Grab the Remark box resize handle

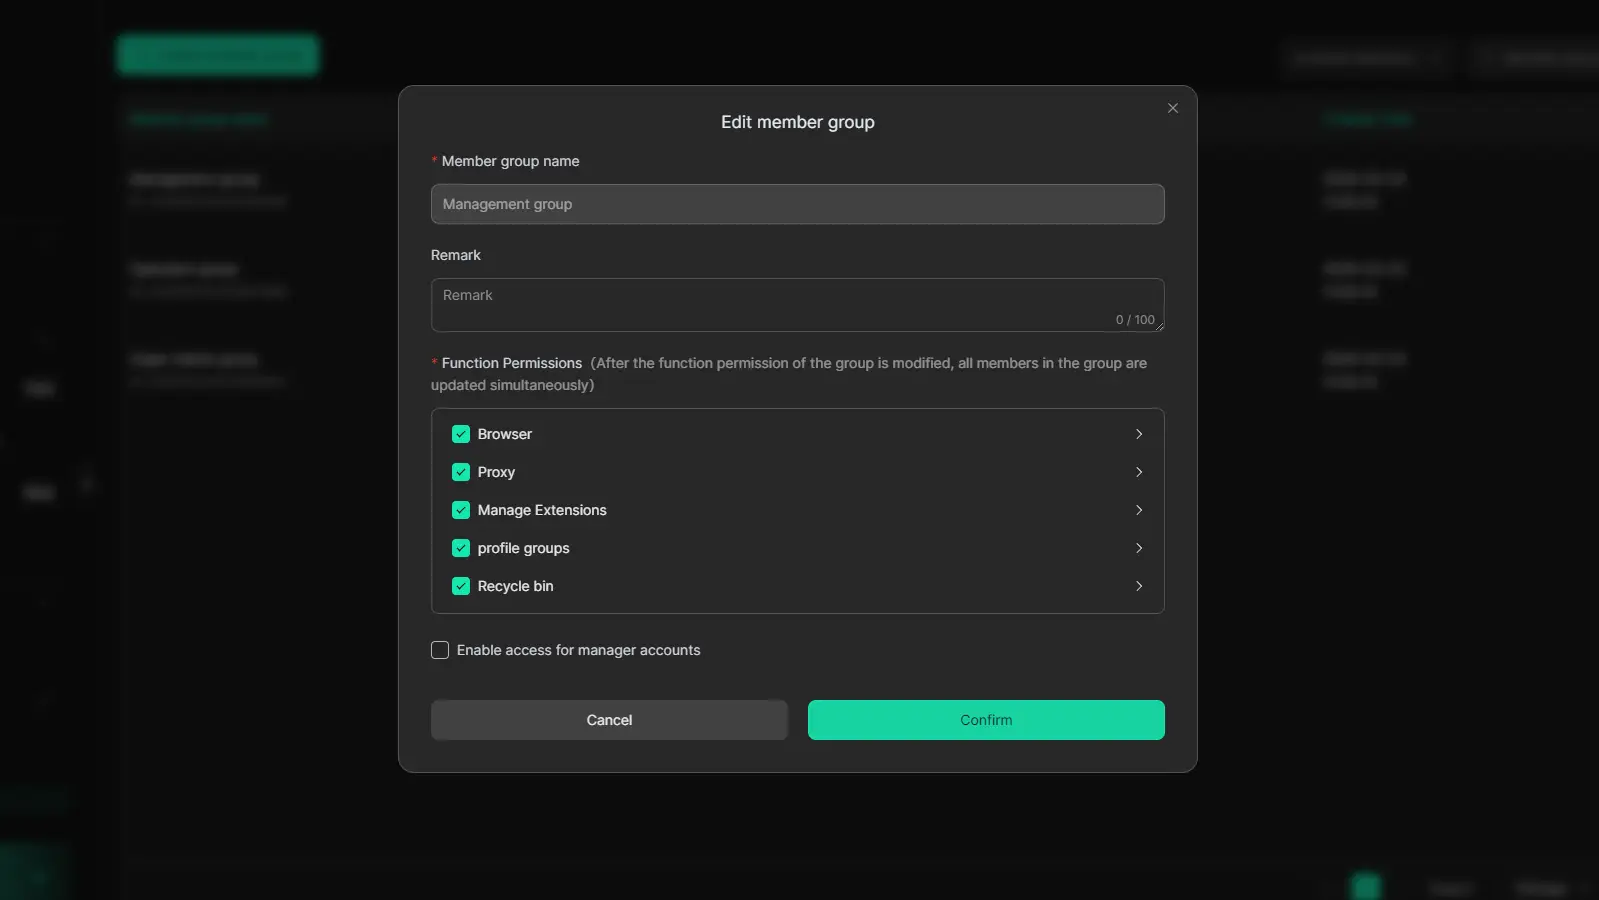(1159, 326)
